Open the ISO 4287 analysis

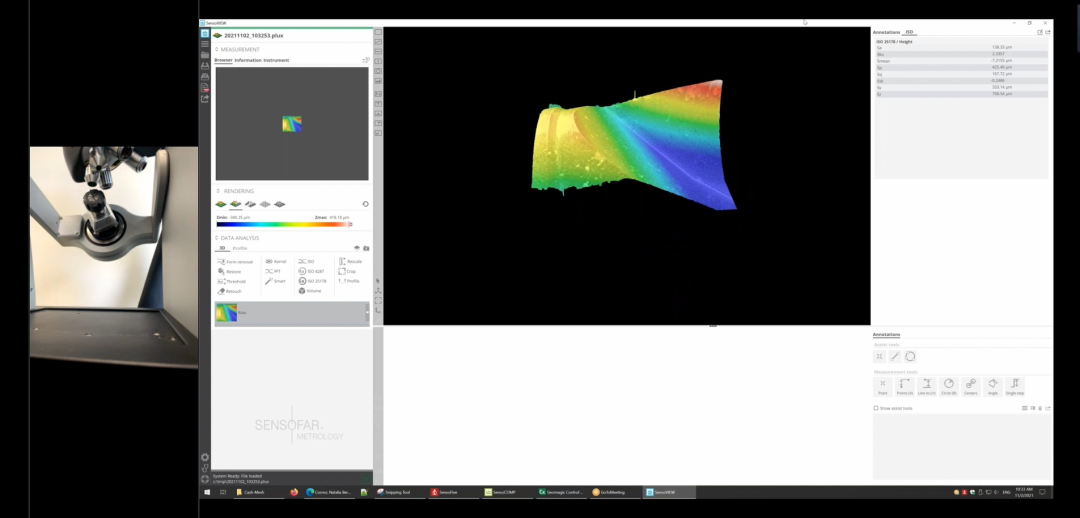311,271
